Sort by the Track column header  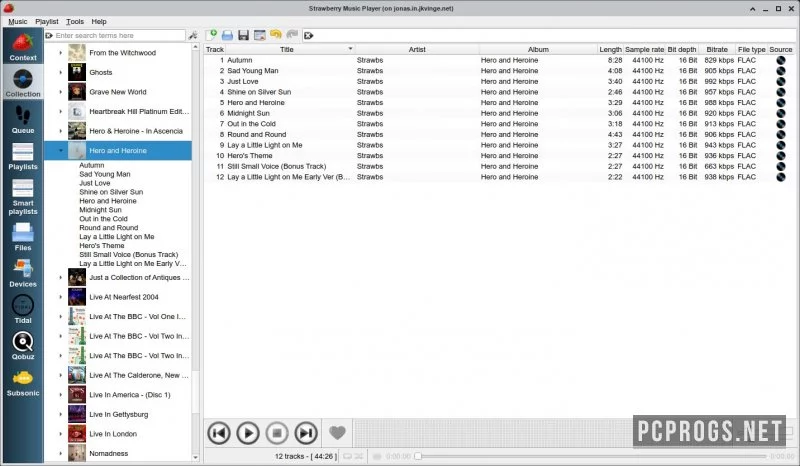click(215, 50)
